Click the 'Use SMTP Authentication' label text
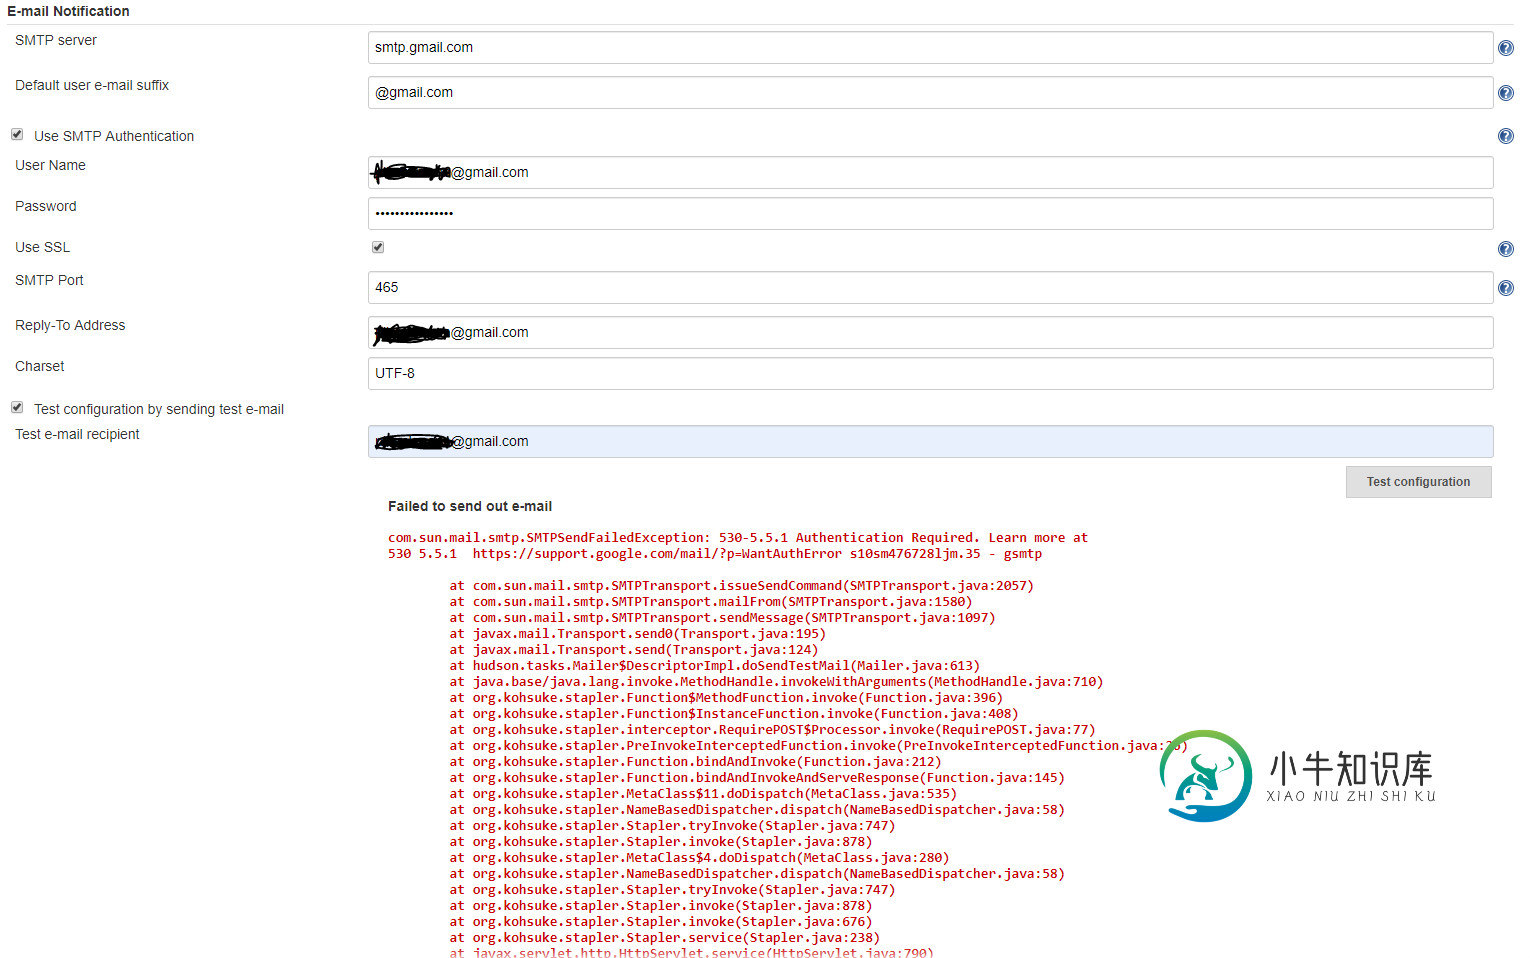 coord(114,136)
